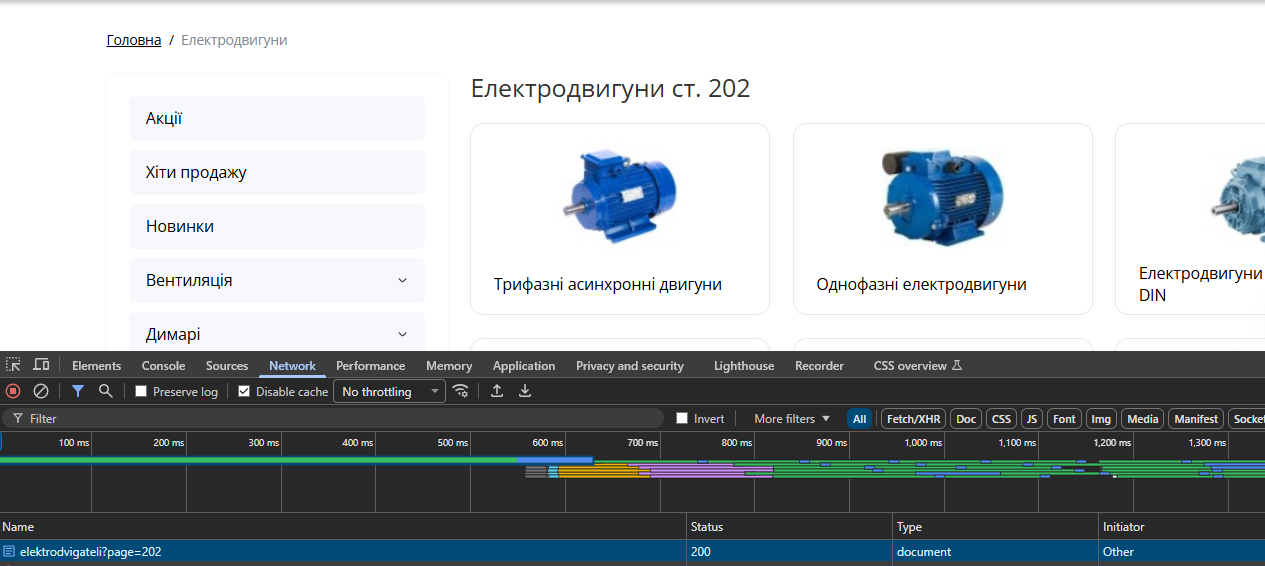Filter requests by JS type

(1032, 419)
